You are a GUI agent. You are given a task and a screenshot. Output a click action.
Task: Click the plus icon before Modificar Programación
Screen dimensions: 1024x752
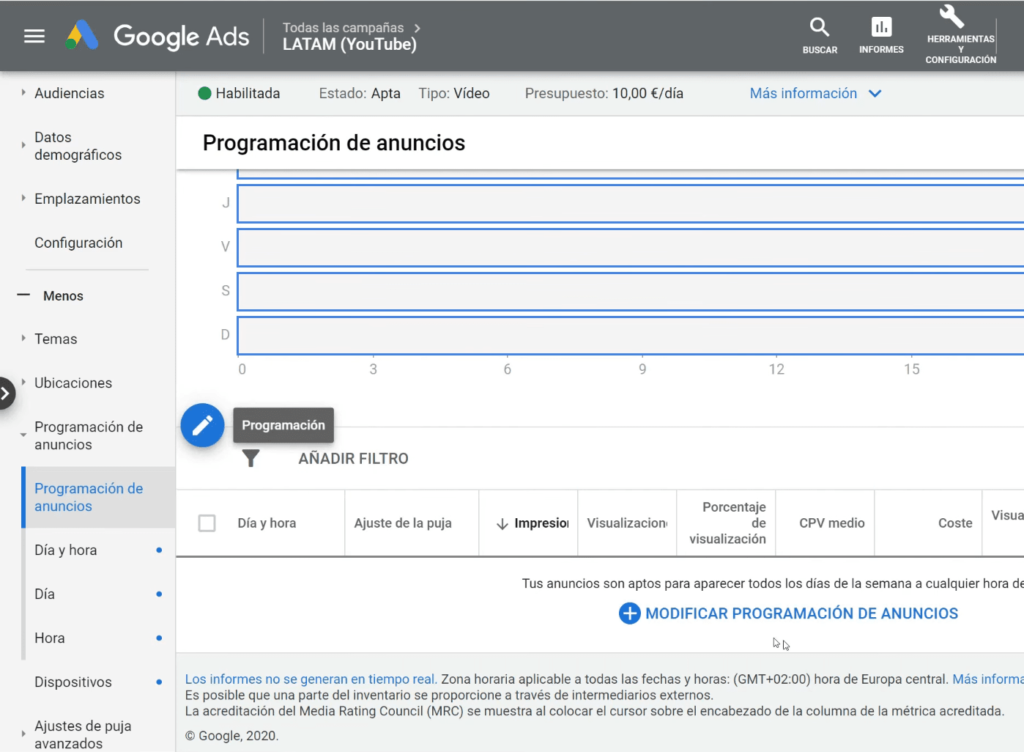[629, 613]
